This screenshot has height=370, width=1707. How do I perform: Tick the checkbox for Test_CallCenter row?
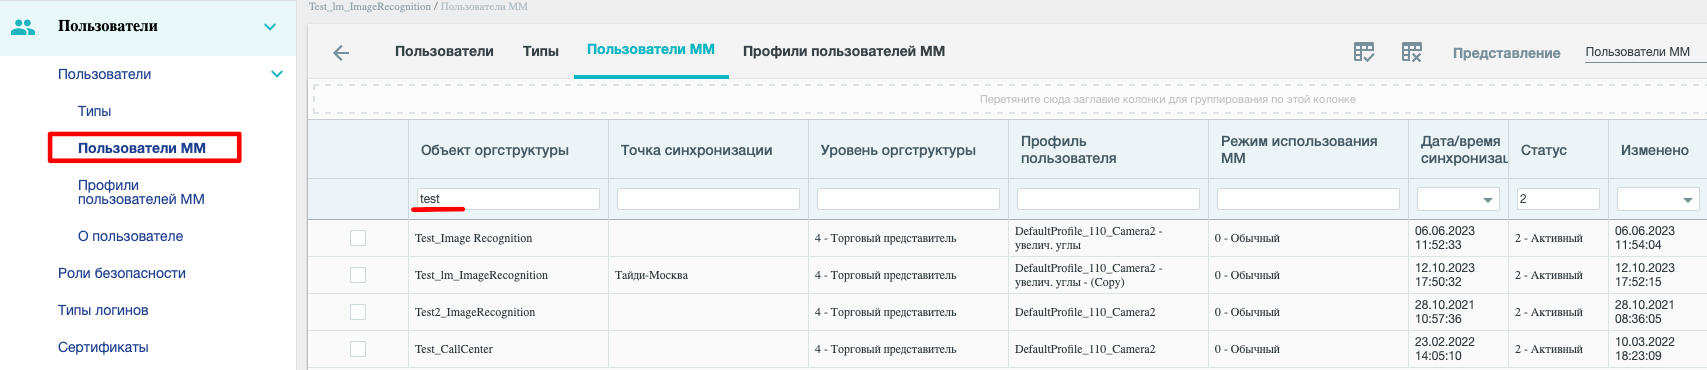tap(358, 349)
